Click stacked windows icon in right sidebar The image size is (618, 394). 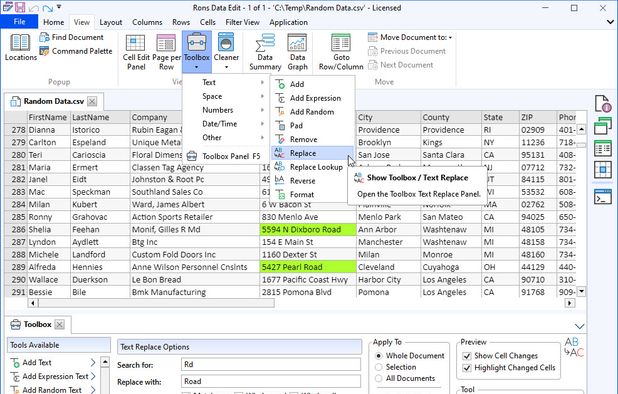pyautogui.click(x=603, y=126)
